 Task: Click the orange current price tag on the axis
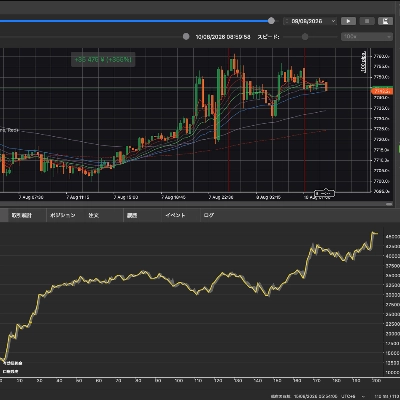(x=382, y=91)
